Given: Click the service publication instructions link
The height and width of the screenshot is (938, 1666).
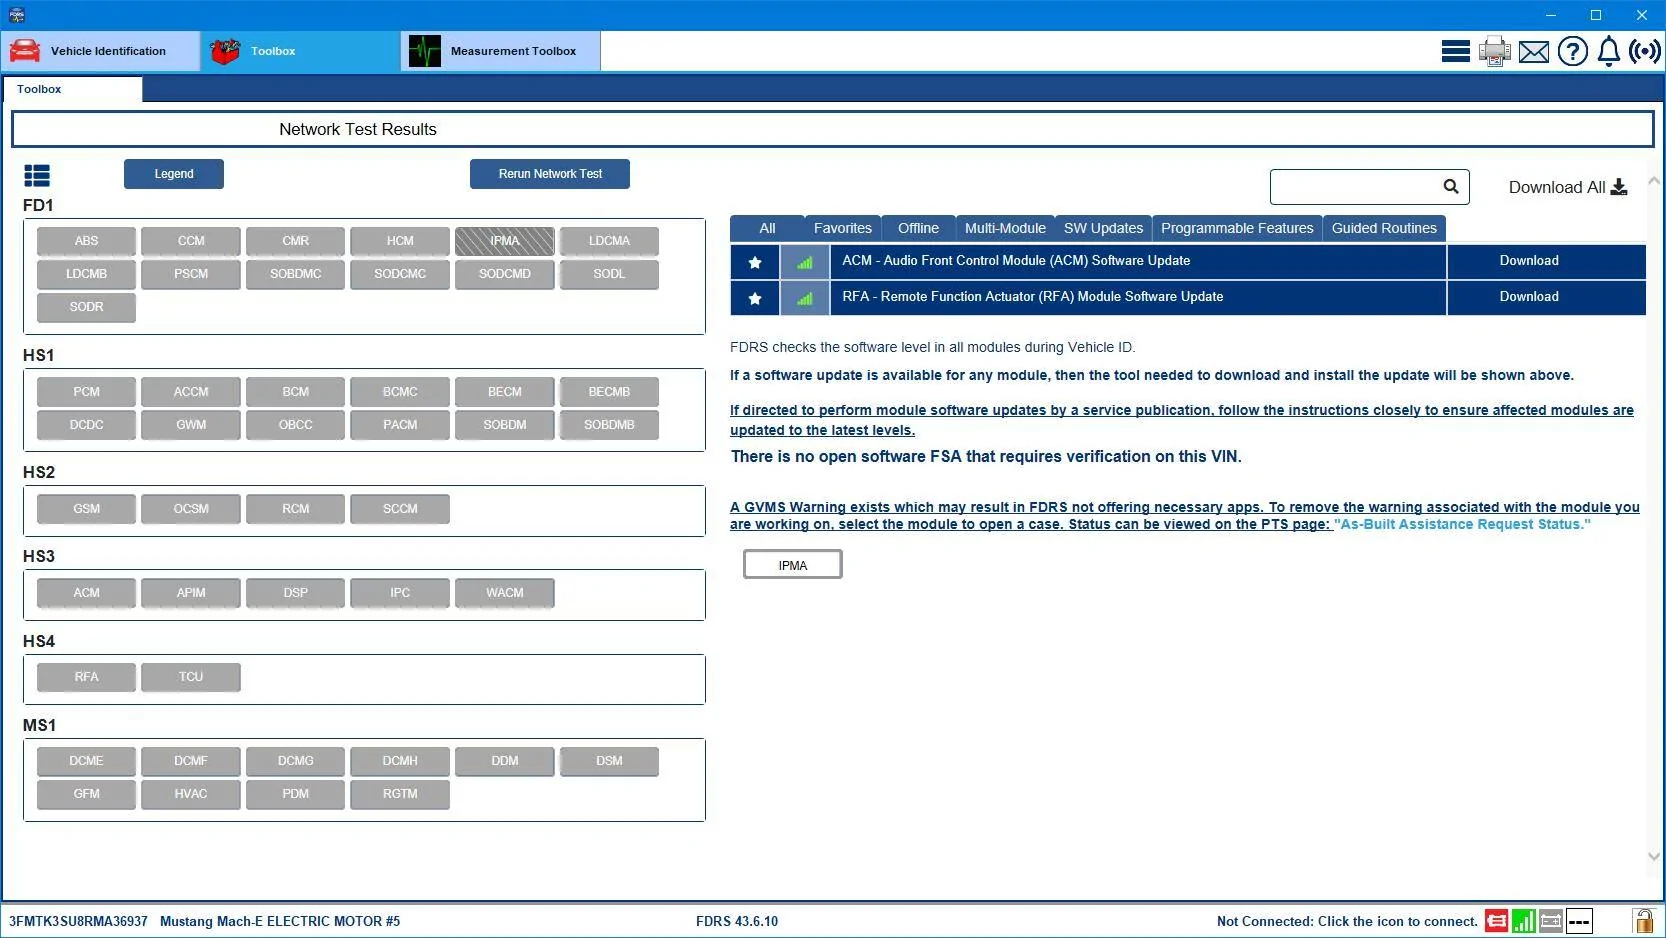Looking at the screenshot, I should 1182,420.
